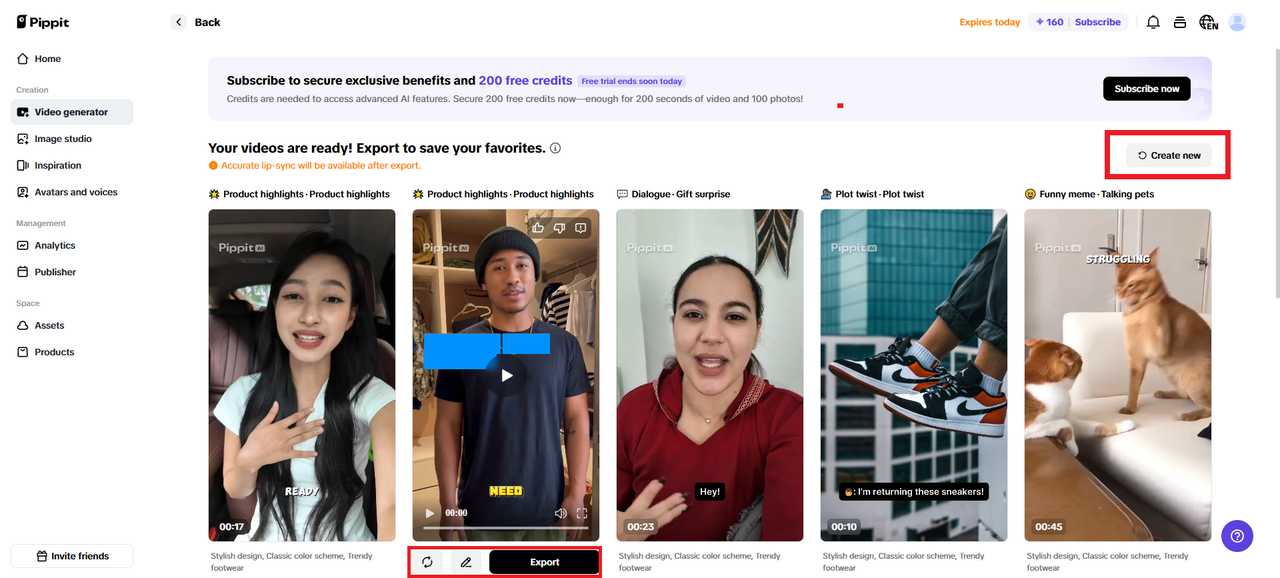Open the Funny meme Talking pets video
The width and height of the screenshot is (1280, 578).
pyautogui.click(x=1117, y=375)
